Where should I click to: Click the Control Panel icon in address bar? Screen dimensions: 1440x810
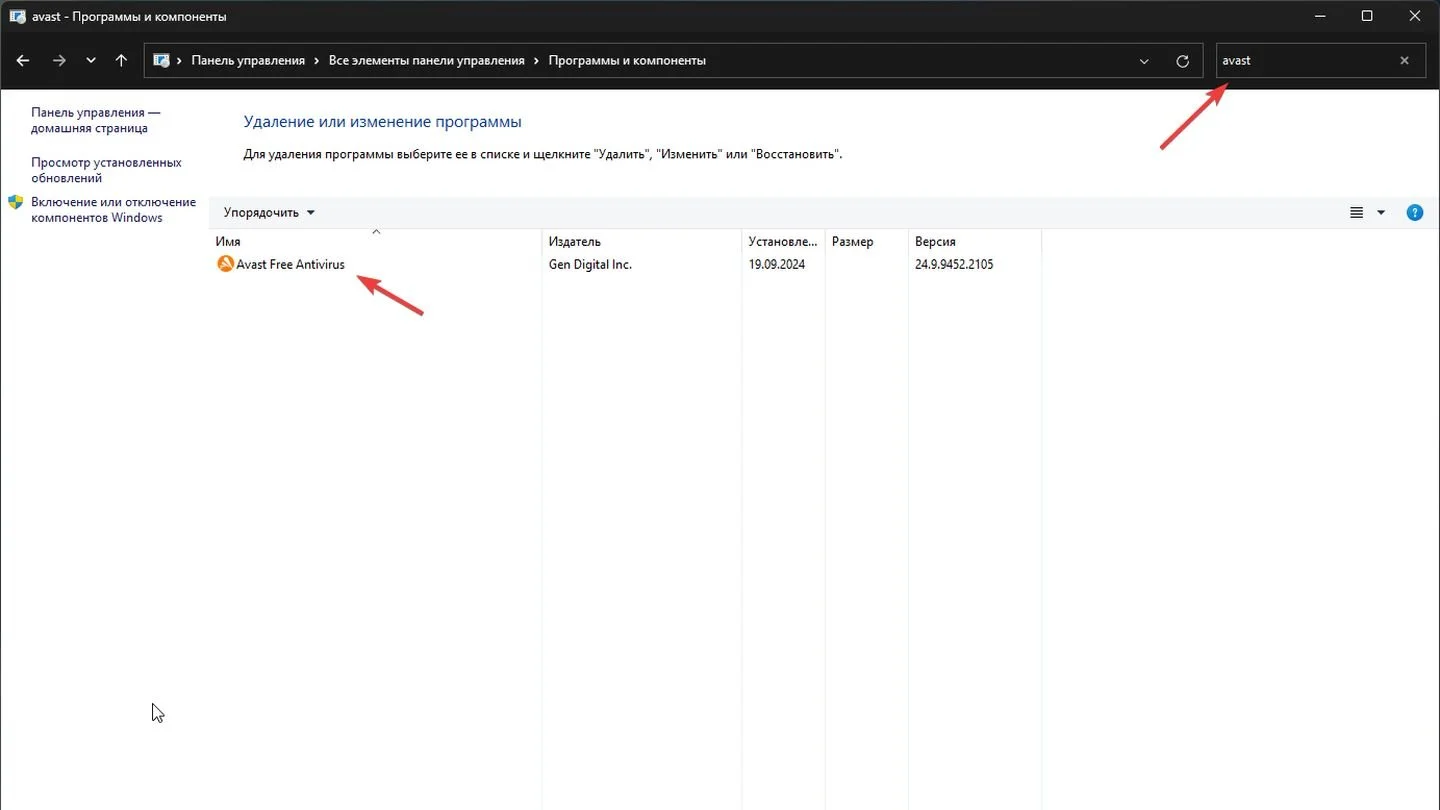coord(161,60)
